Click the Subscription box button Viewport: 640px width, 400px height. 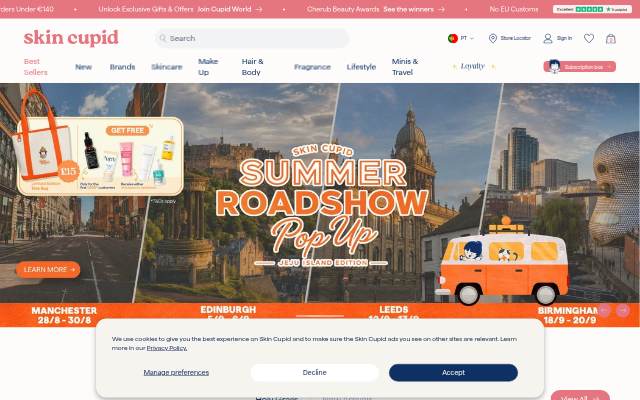[580, 67]
